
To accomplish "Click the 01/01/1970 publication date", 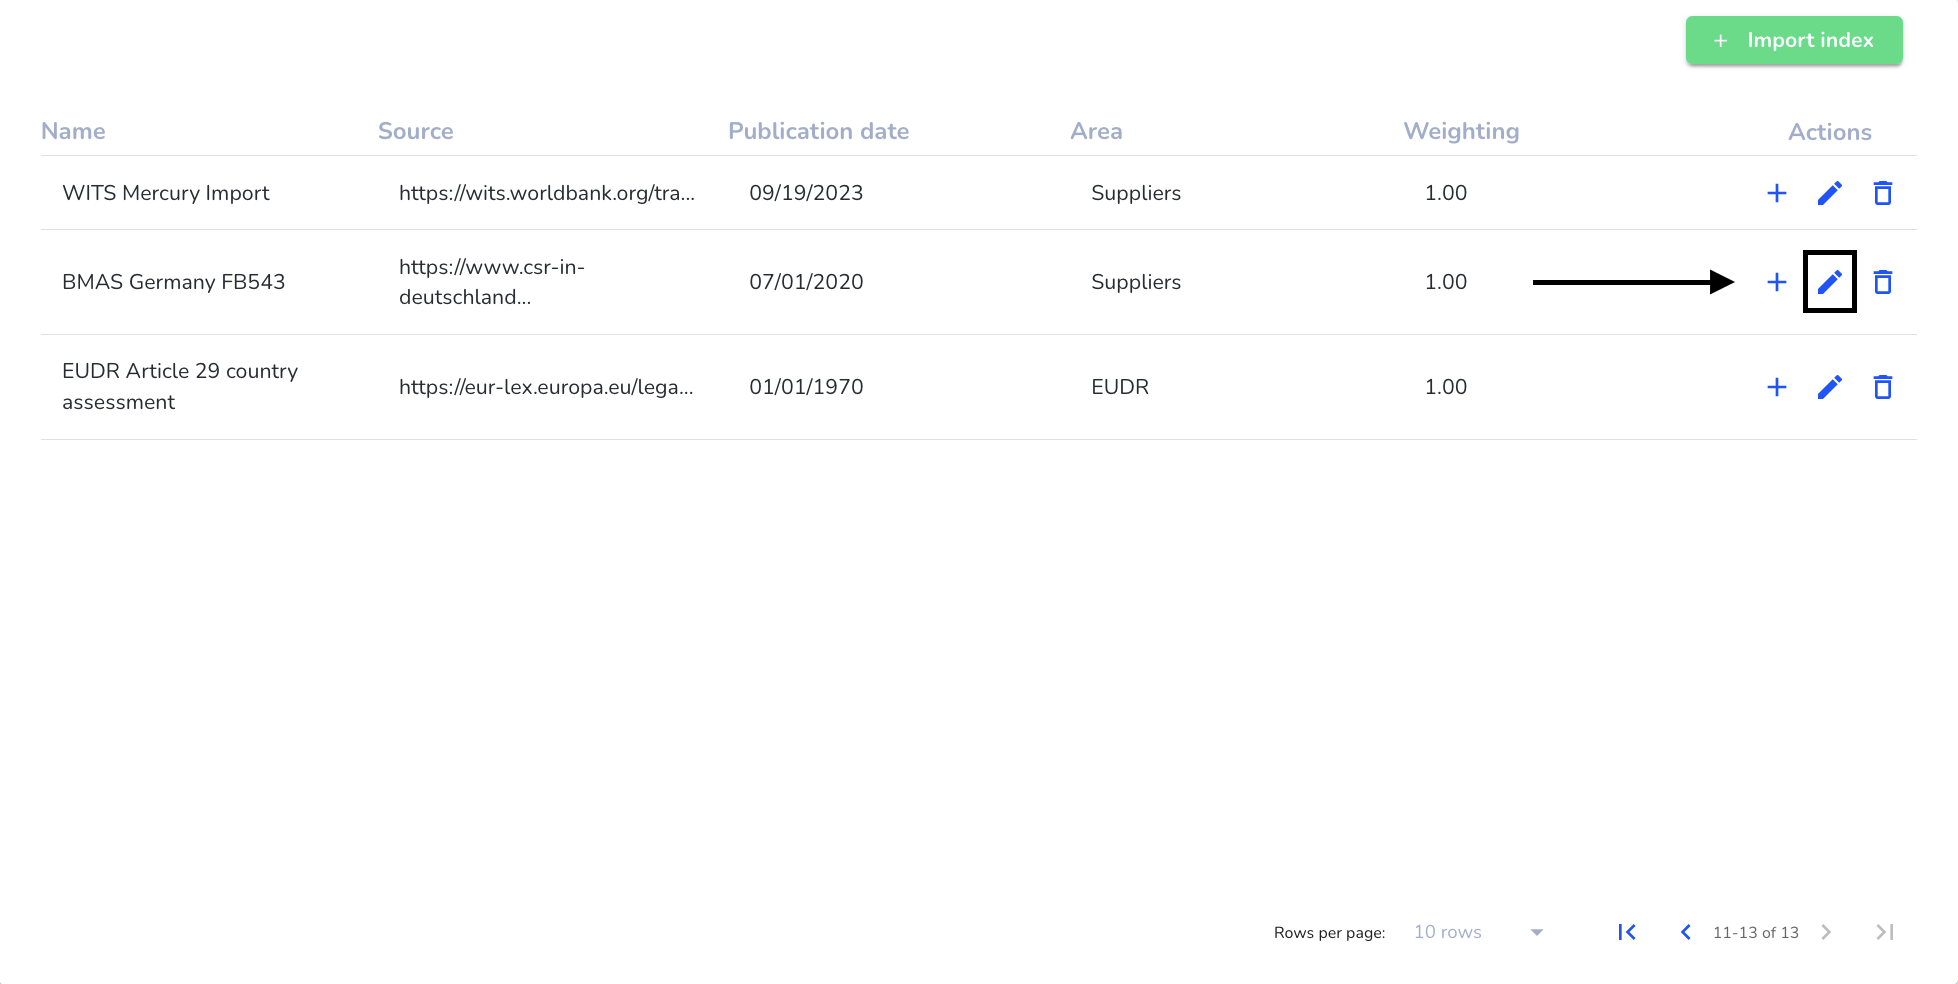I will click(x=806, y=387).
